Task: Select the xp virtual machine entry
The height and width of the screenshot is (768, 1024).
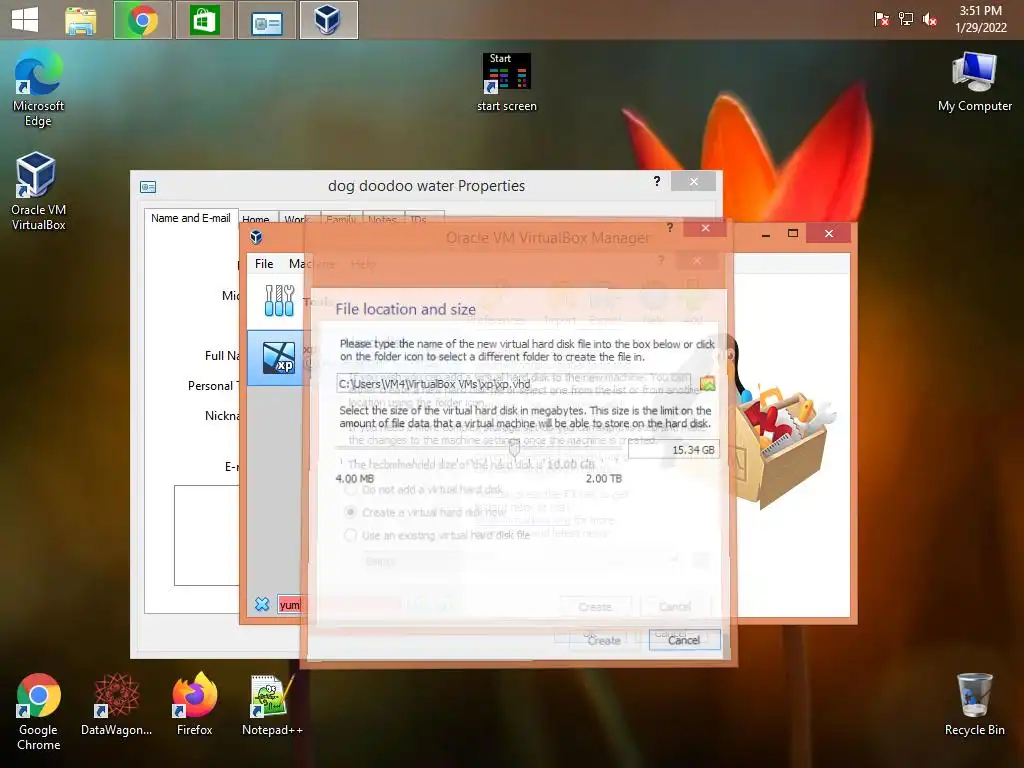Action: 276,358
